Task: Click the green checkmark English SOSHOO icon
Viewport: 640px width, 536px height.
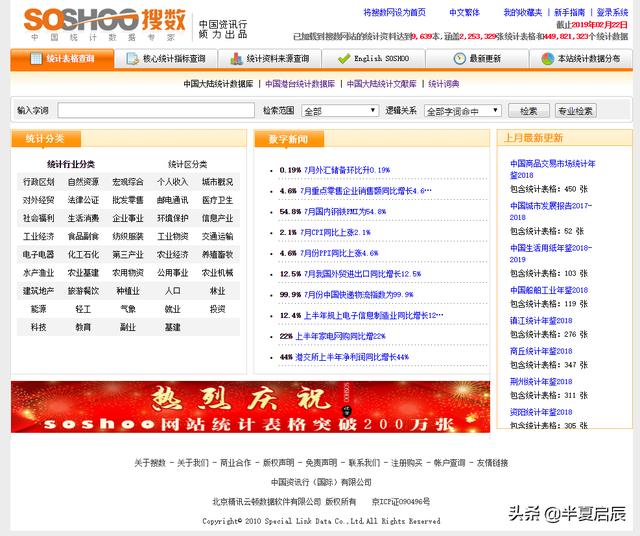Action: tap(343, 59)
